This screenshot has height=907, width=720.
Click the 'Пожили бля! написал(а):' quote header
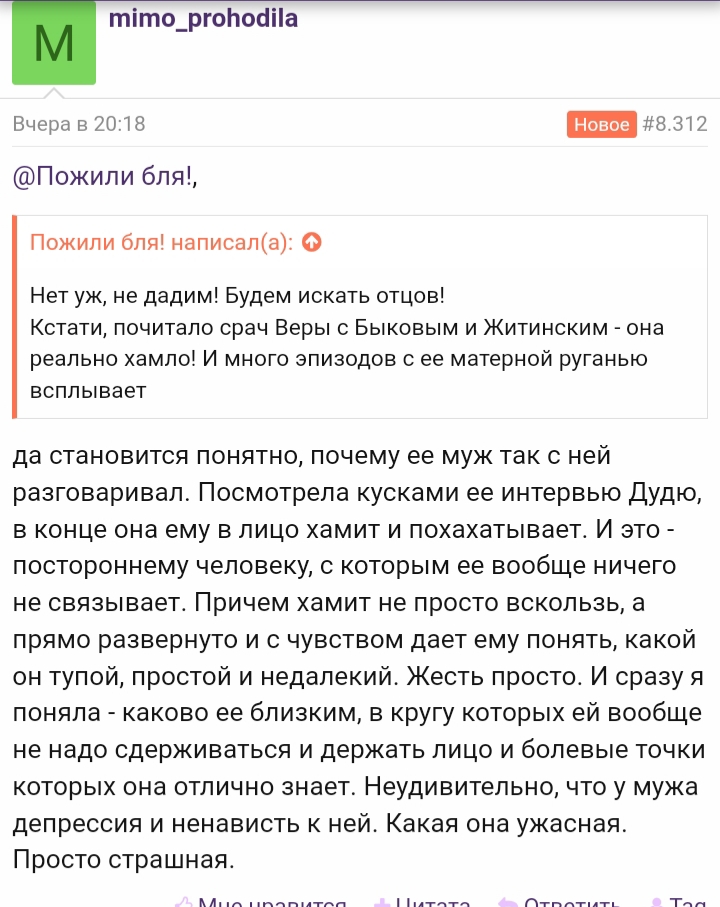pyautogui.click(x=162, y=242)
